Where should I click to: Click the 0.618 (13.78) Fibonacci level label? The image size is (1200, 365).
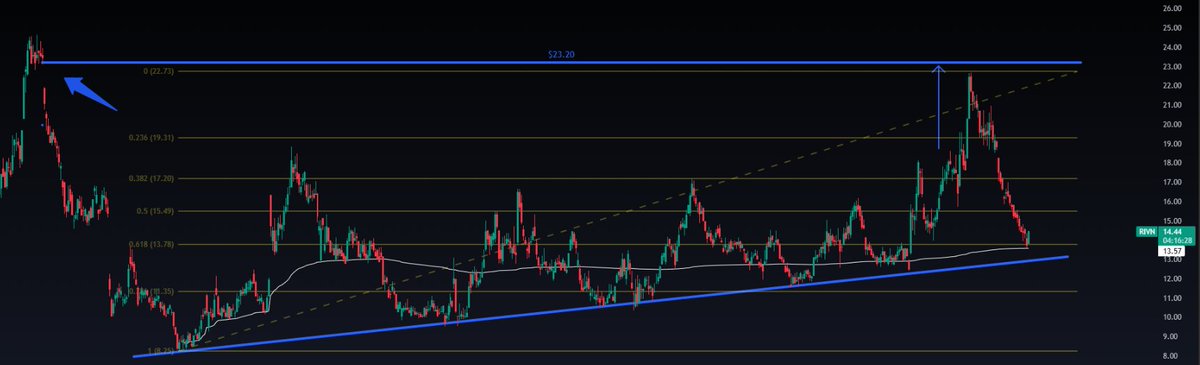click(151, 244)
